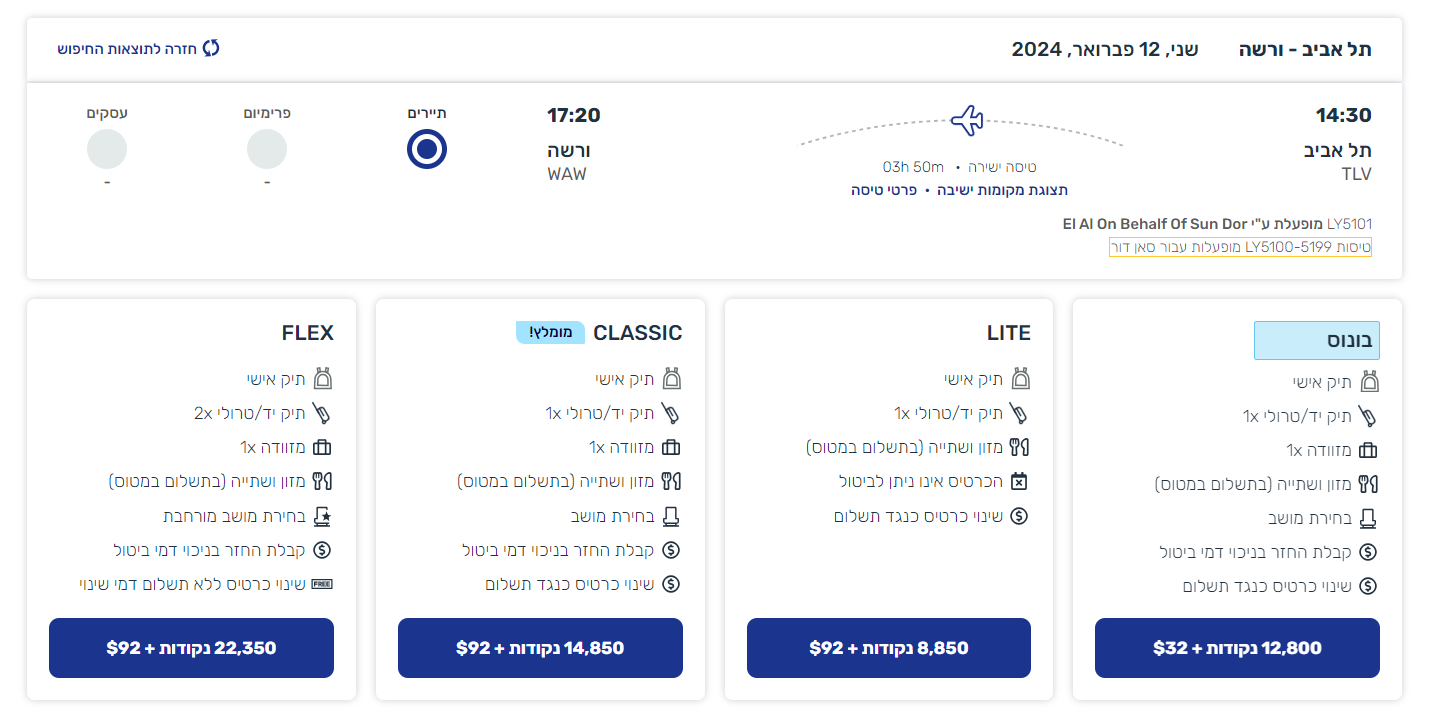
Task: Click the airplane icon on the flight route
Action: (966, 121)
